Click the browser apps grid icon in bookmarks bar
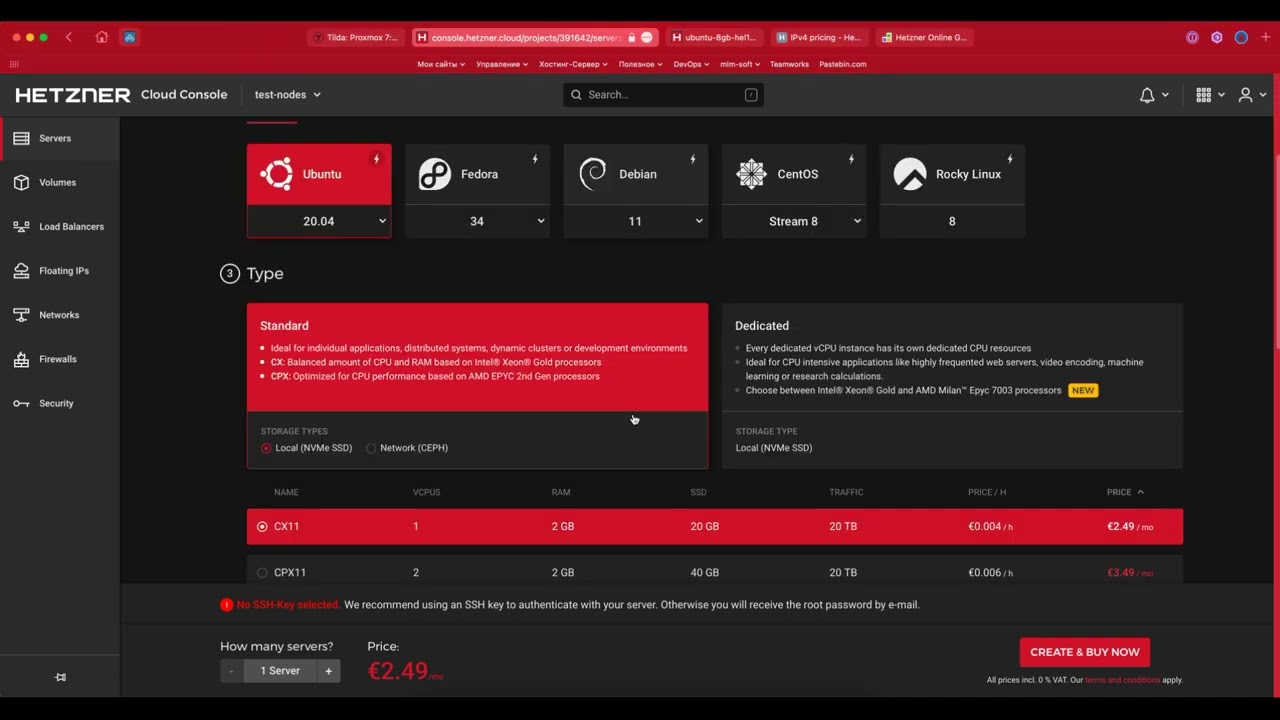 coord(14,64)
